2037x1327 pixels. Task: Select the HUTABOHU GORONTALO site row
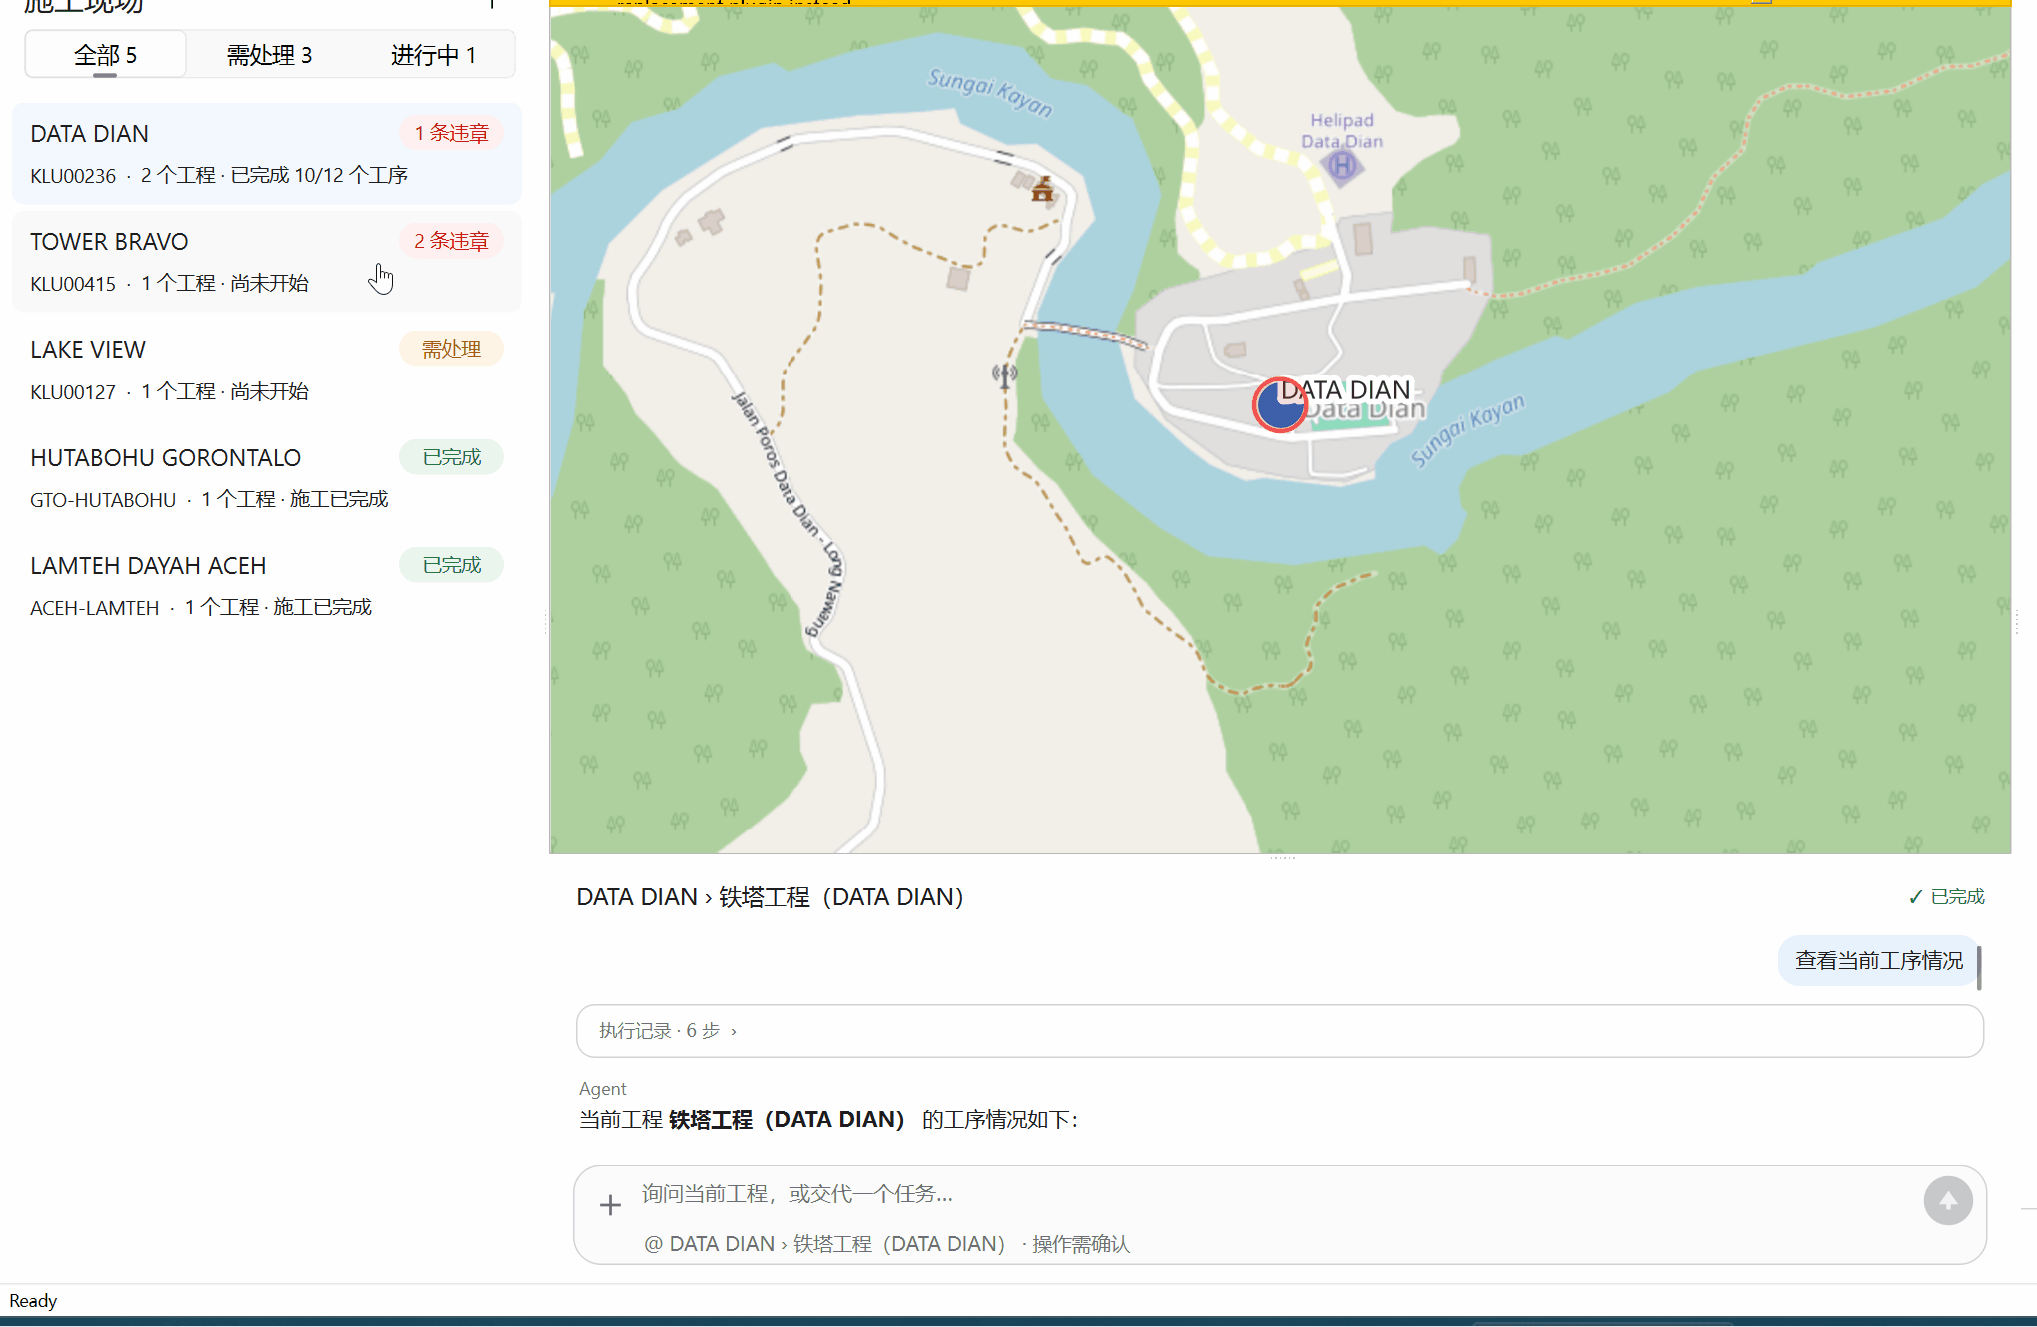266,477
